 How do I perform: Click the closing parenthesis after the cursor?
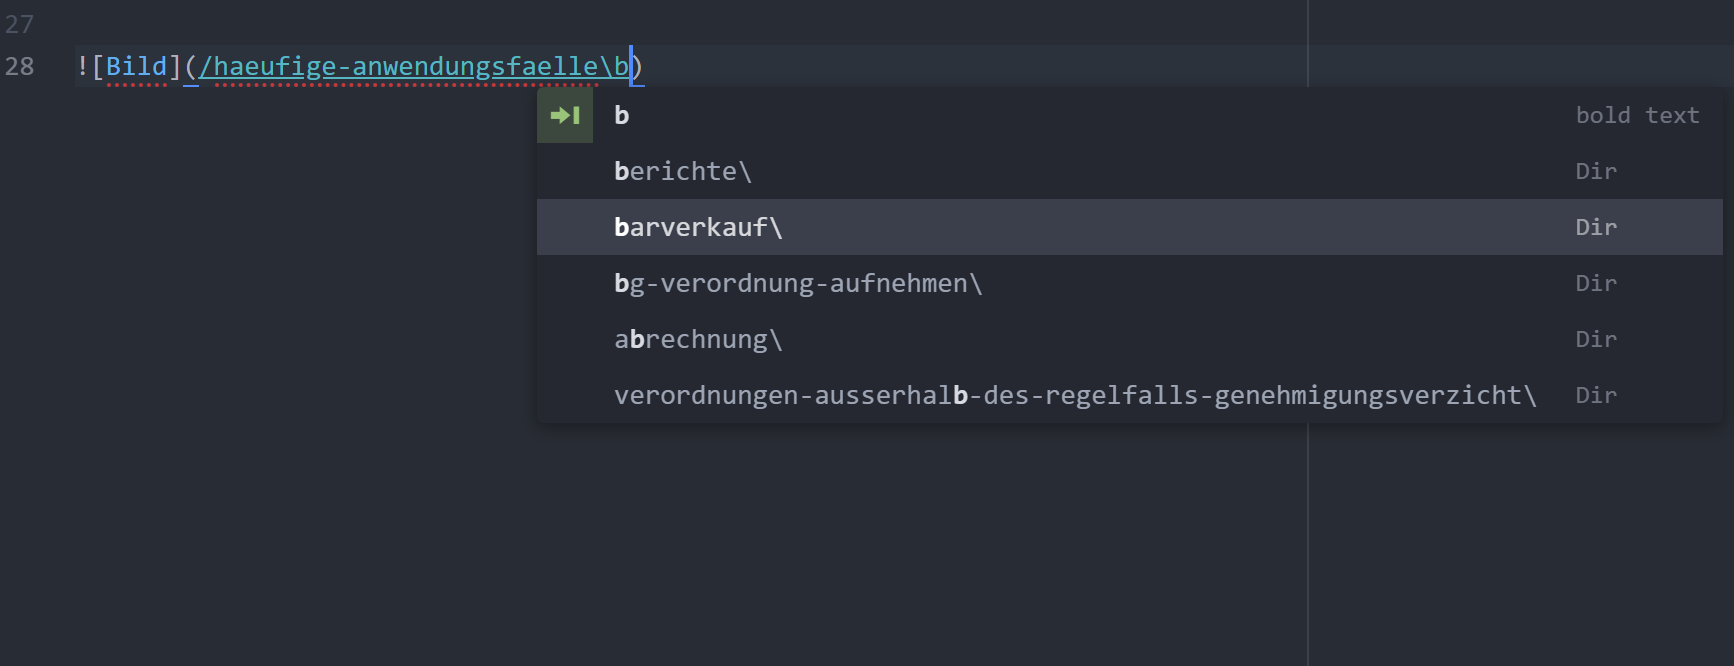pyautogui.click(x=639, y=66)
